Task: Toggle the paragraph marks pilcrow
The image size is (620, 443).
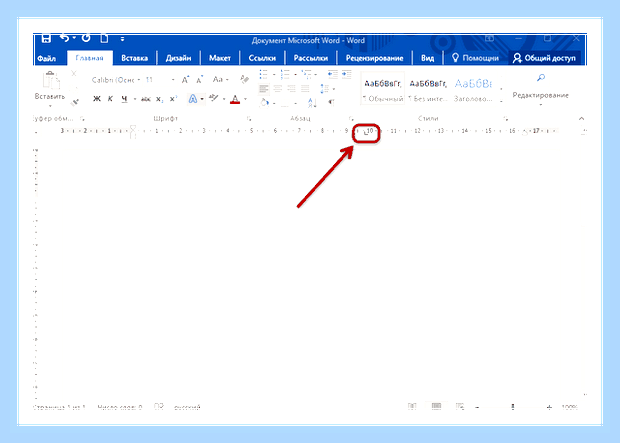Action: point(331,103)
